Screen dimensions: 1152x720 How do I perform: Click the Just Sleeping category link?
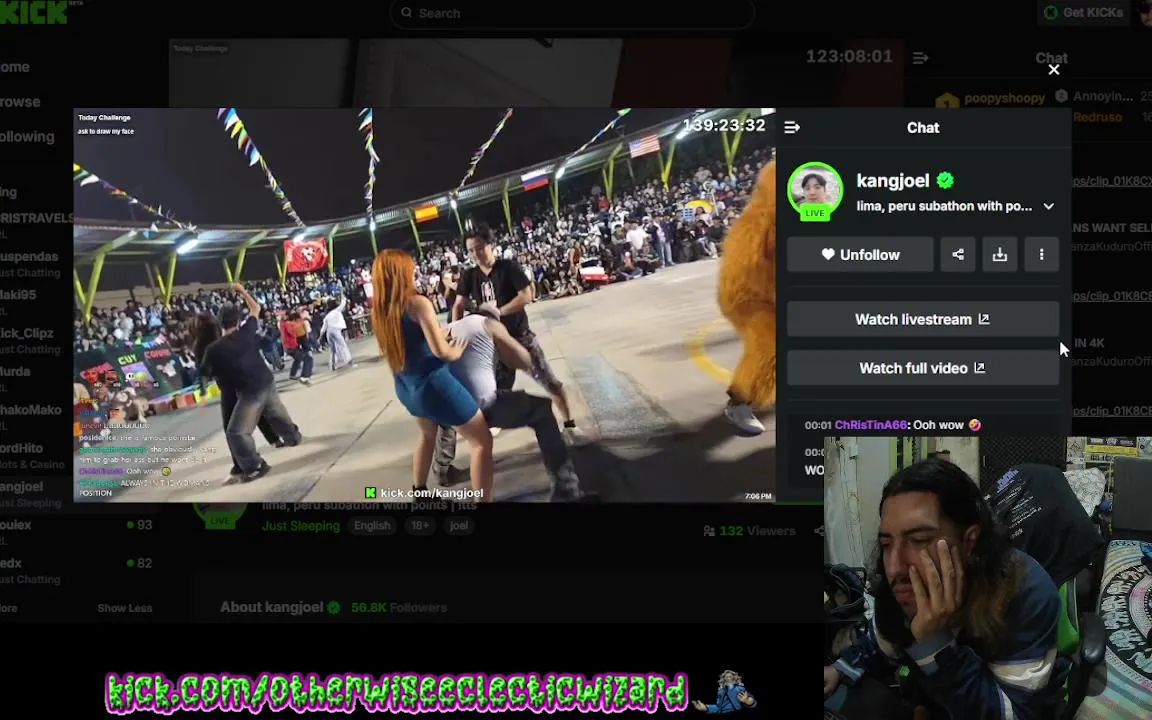pos(300,526)
